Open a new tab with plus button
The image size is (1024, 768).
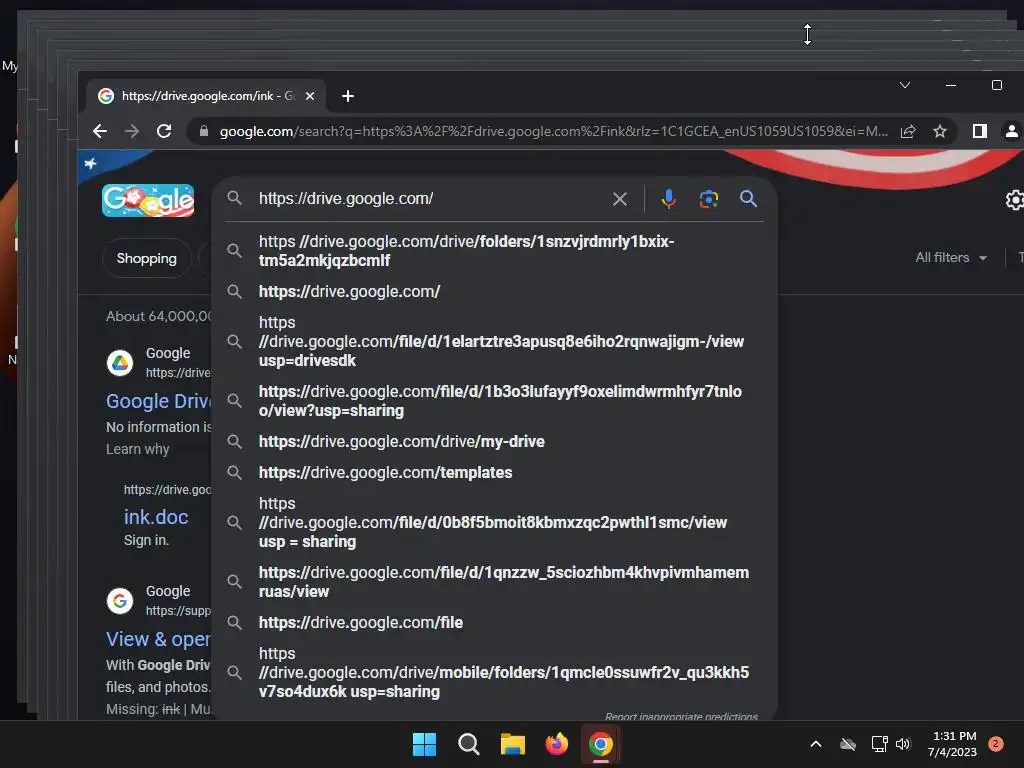pos(348,96)
